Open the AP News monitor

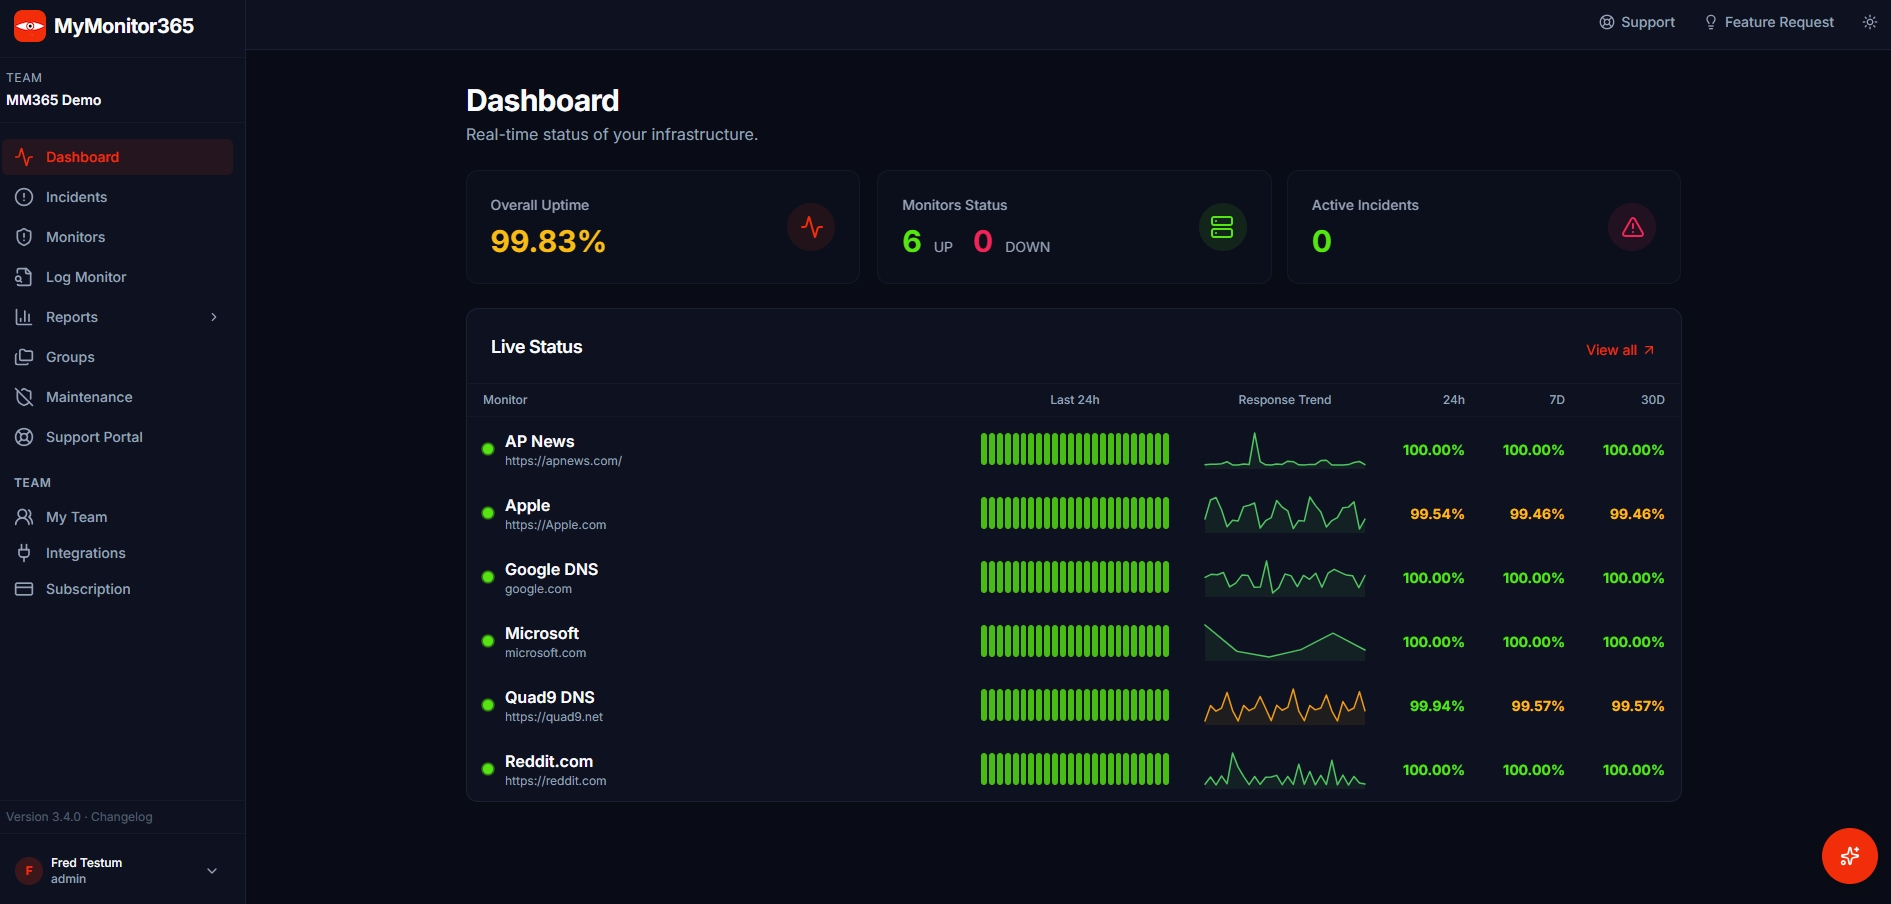click(x=1074, y=449)
